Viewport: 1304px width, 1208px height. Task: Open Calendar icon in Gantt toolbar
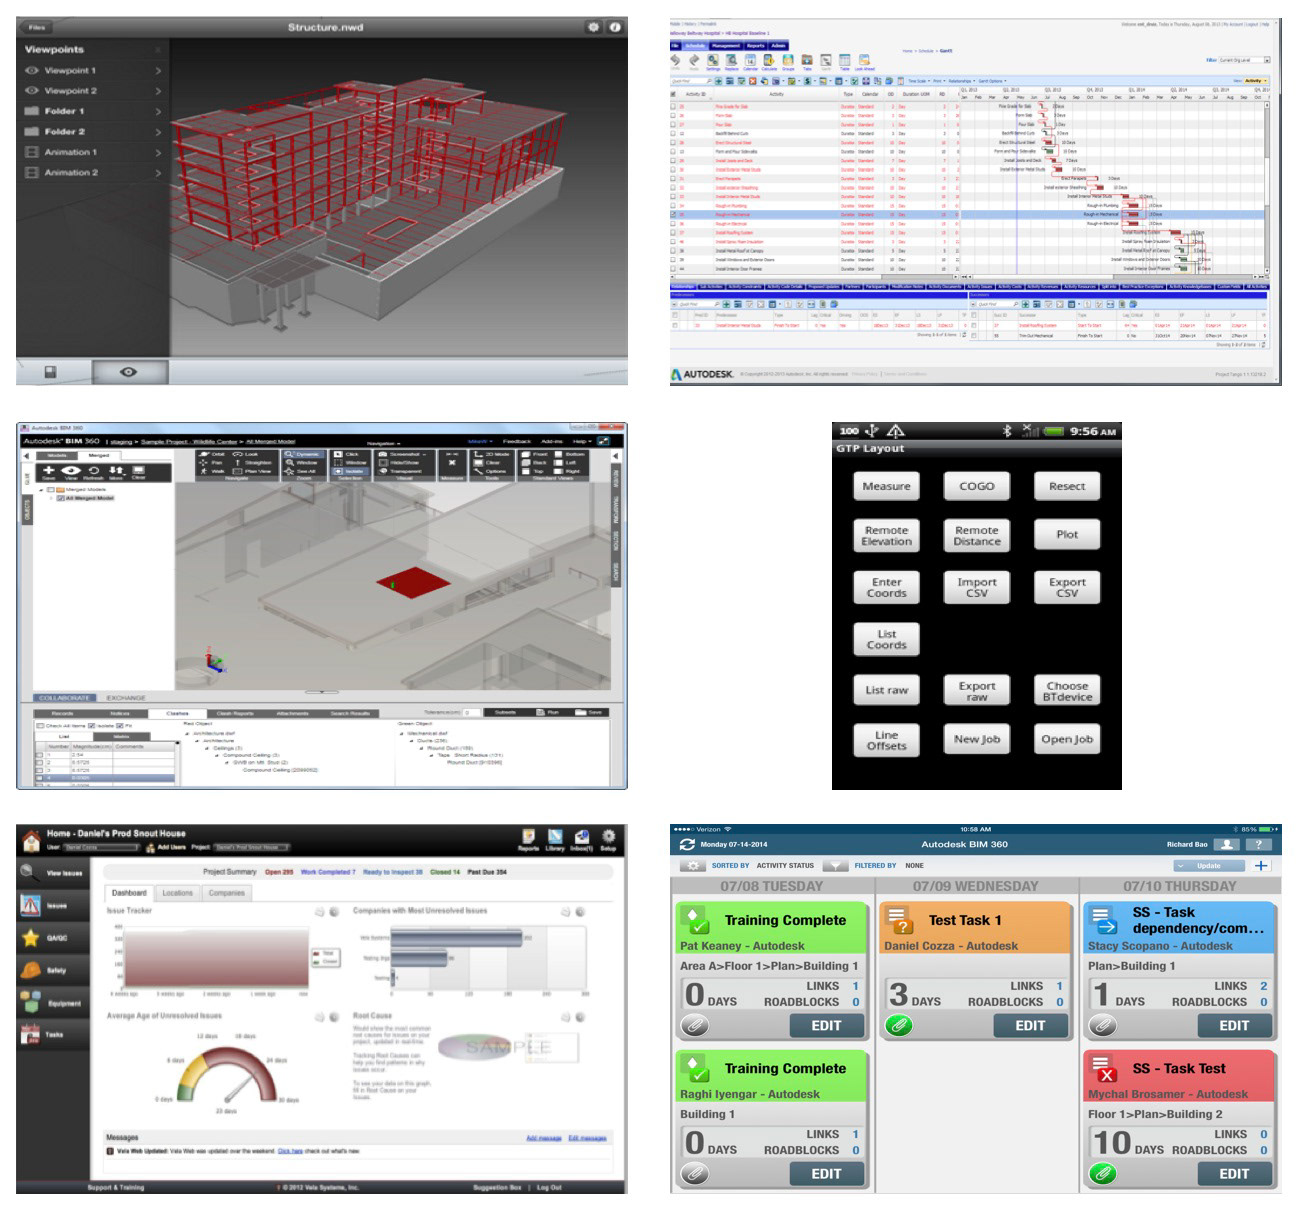point(750,63)
